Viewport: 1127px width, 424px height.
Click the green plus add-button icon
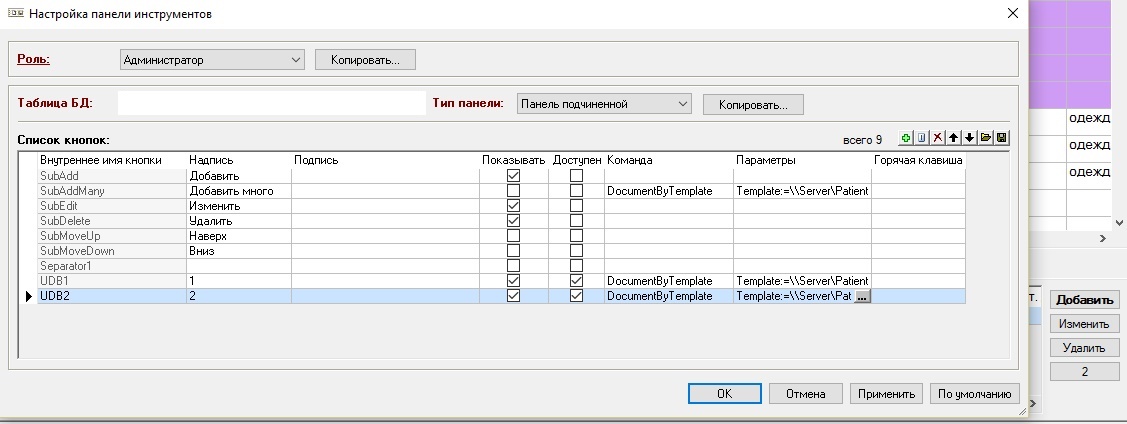906,138
